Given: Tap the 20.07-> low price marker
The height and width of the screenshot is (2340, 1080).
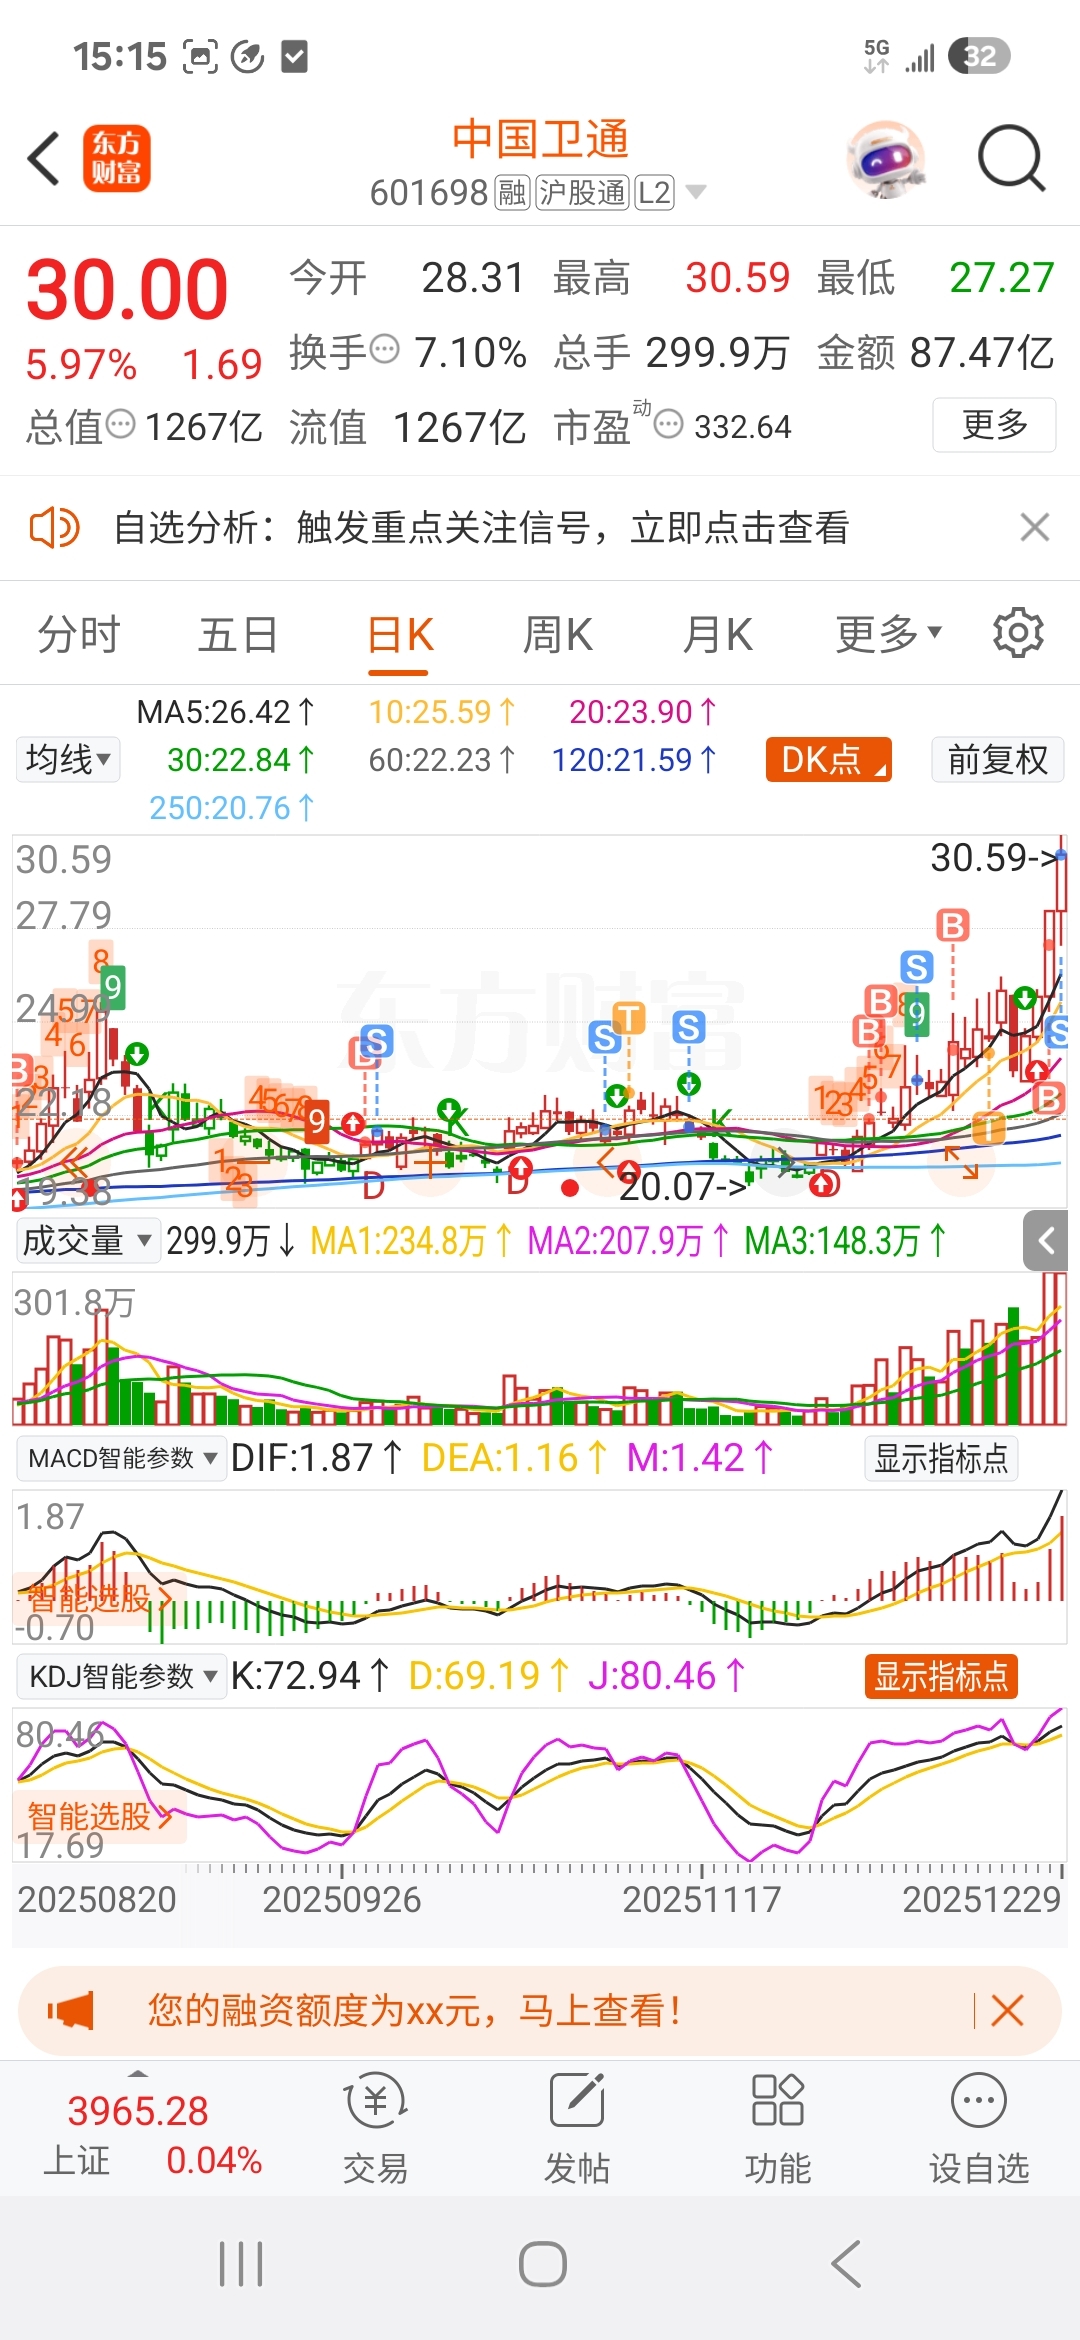Looking at the screenshot, I should click(684, 1186).
